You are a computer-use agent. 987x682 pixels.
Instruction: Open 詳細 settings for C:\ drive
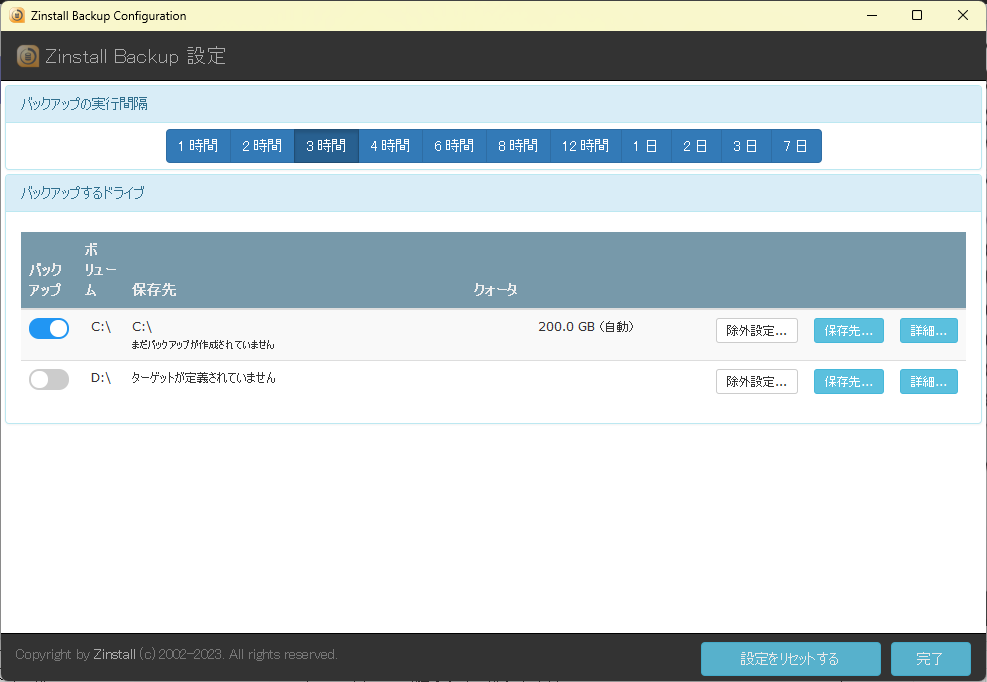coord(928,330)
